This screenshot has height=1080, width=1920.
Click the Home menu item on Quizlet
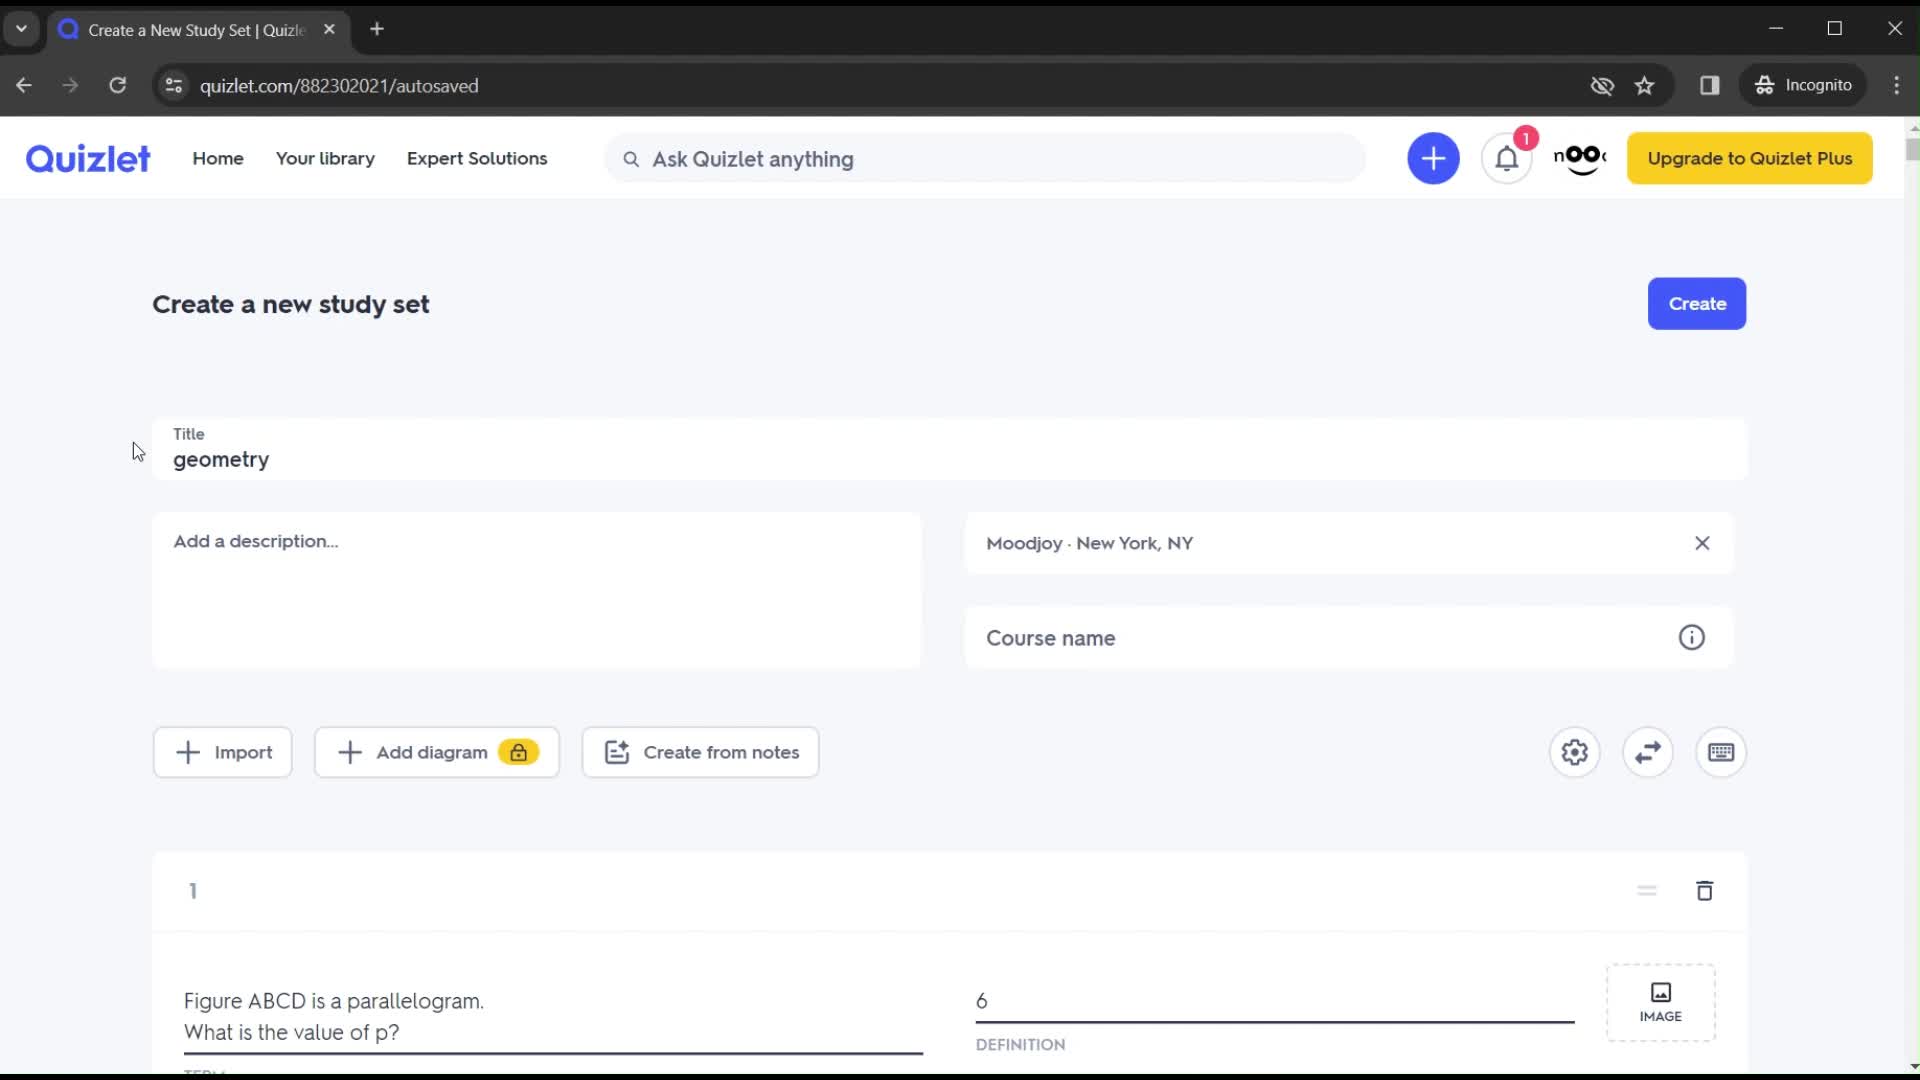tap(219, 158)
